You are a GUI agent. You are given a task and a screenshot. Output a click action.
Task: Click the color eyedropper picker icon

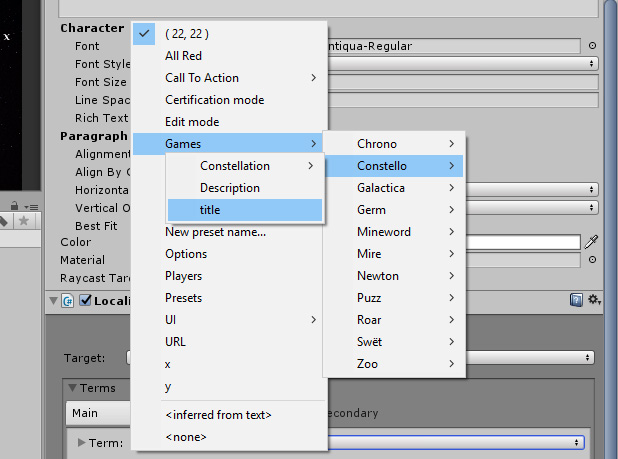(x=592, y=242)
